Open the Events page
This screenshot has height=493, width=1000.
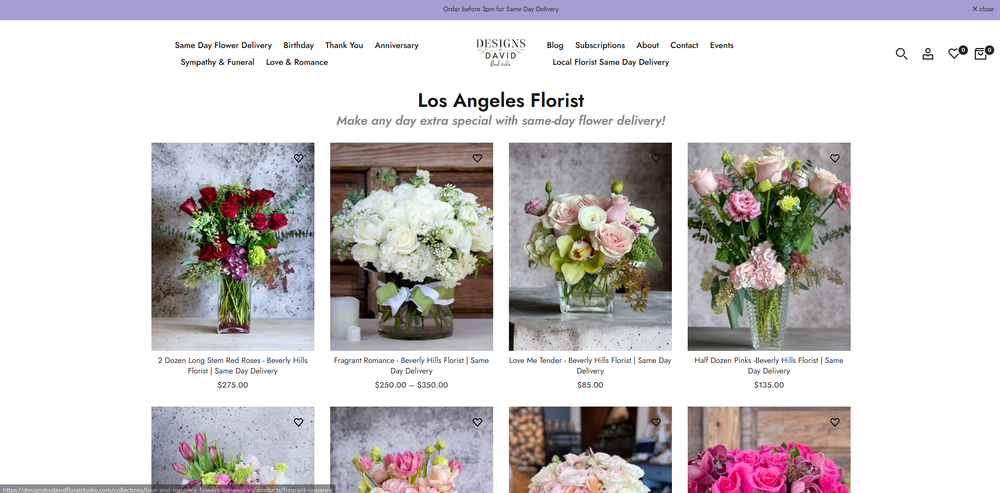721,45
